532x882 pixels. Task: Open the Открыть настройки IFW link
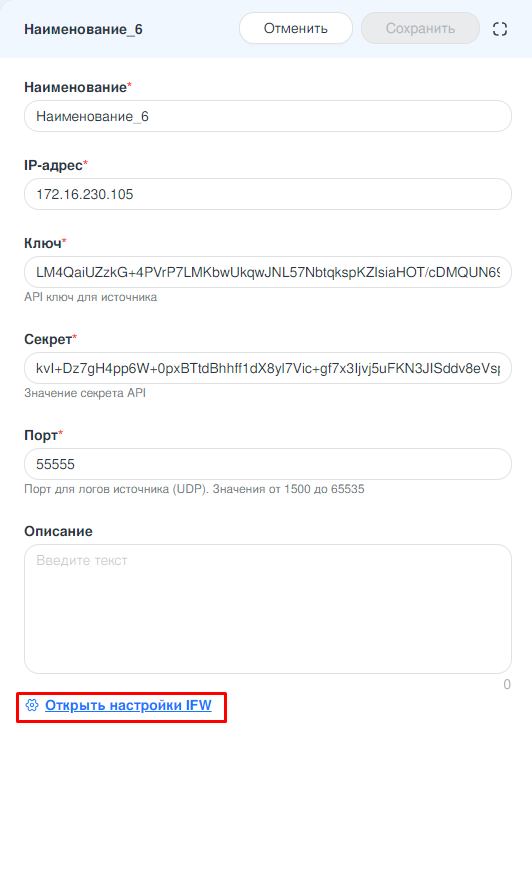coord(128,705)
